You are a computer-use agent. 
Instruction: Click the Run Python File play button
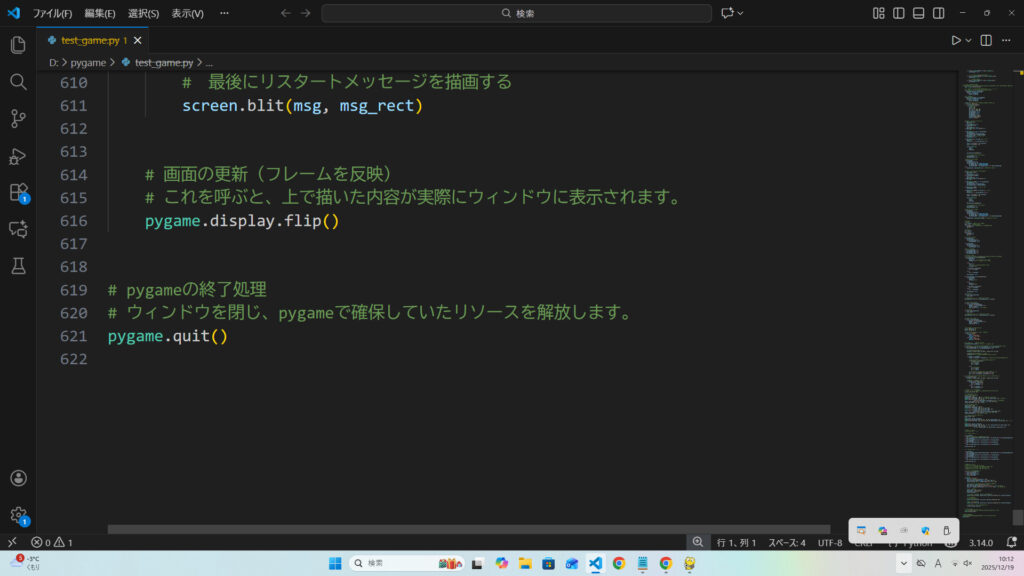coord(956,40)
